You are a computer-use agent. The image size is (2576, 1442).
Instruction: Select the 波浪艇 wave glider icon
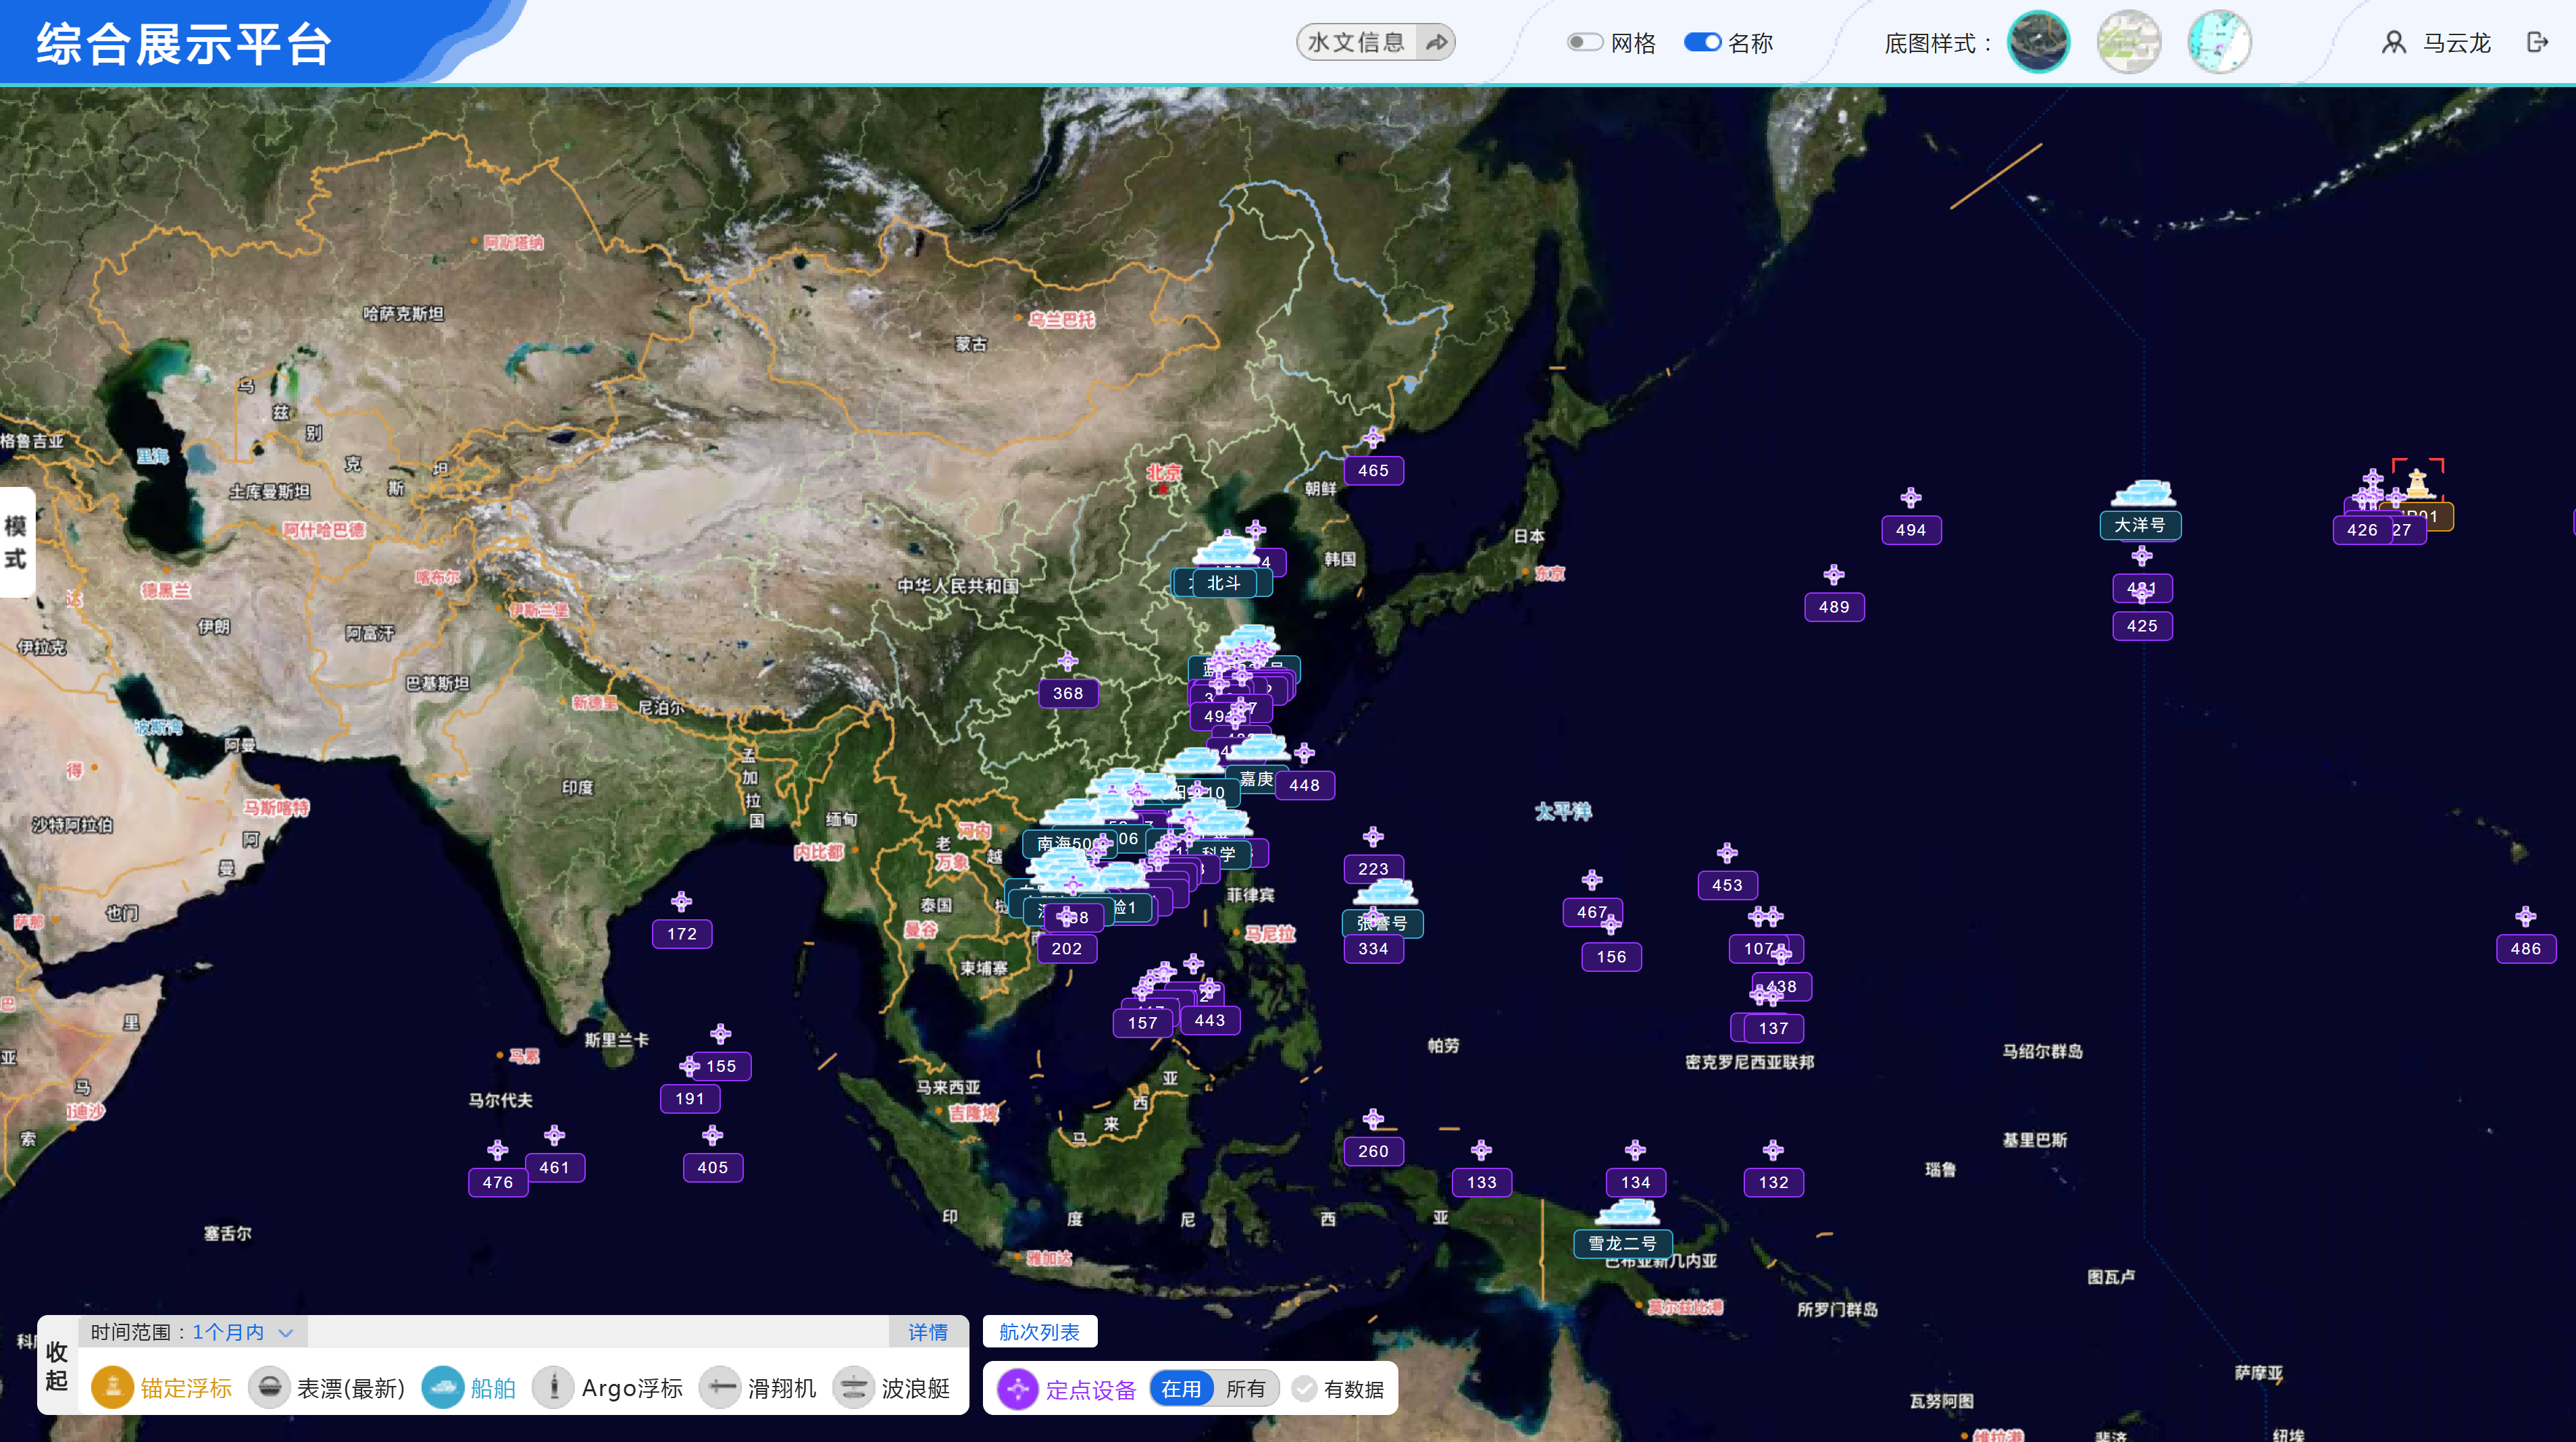854,1387
